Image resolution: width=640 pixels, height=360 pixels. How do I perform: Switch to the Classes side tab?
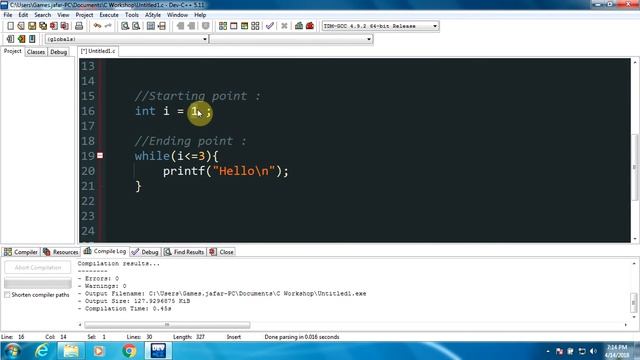click(x=36, y=52)
